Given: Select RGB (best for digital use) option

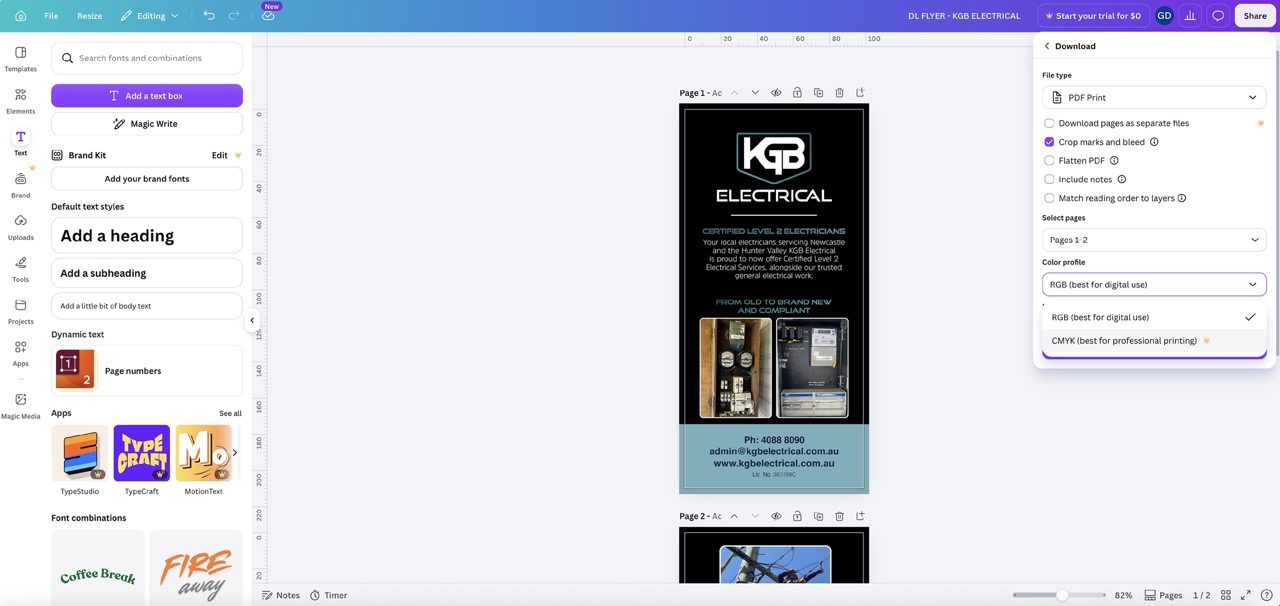Looking at the screenshot, I should tap(1154, 317).
